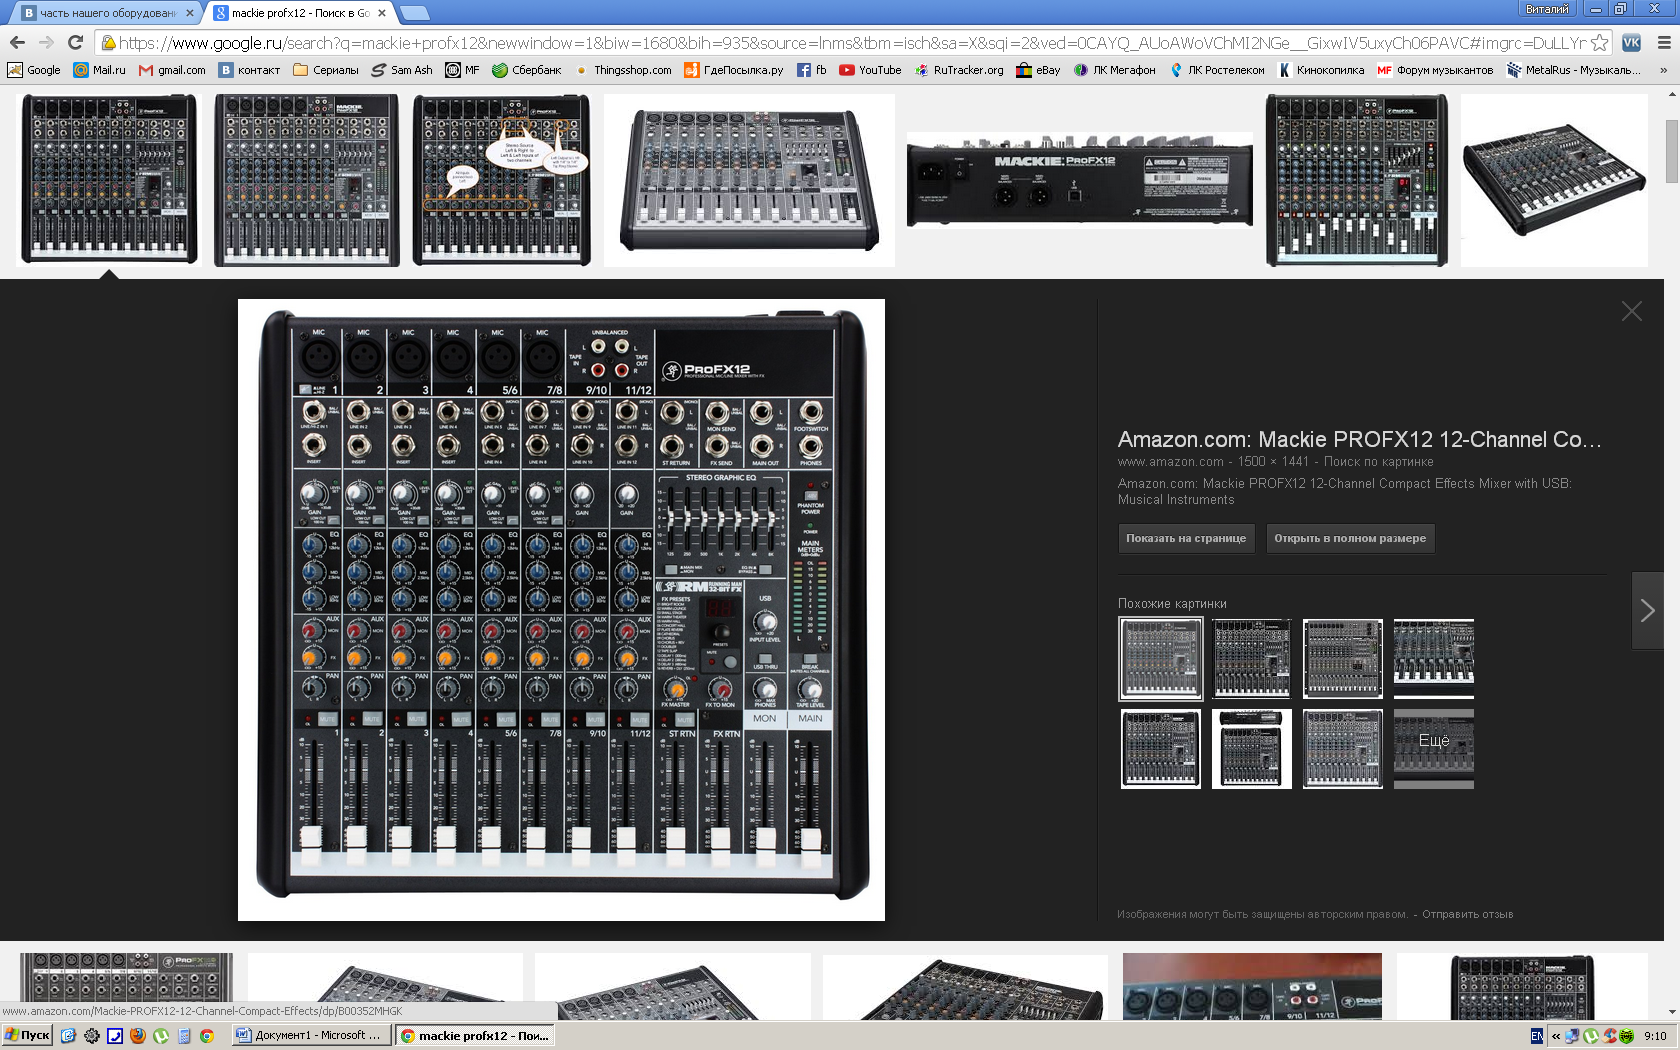The width and height of the screenshot is (1680, 1050).
Task: Click the Открыть в полном размере button
Action: coord(1350,538)
